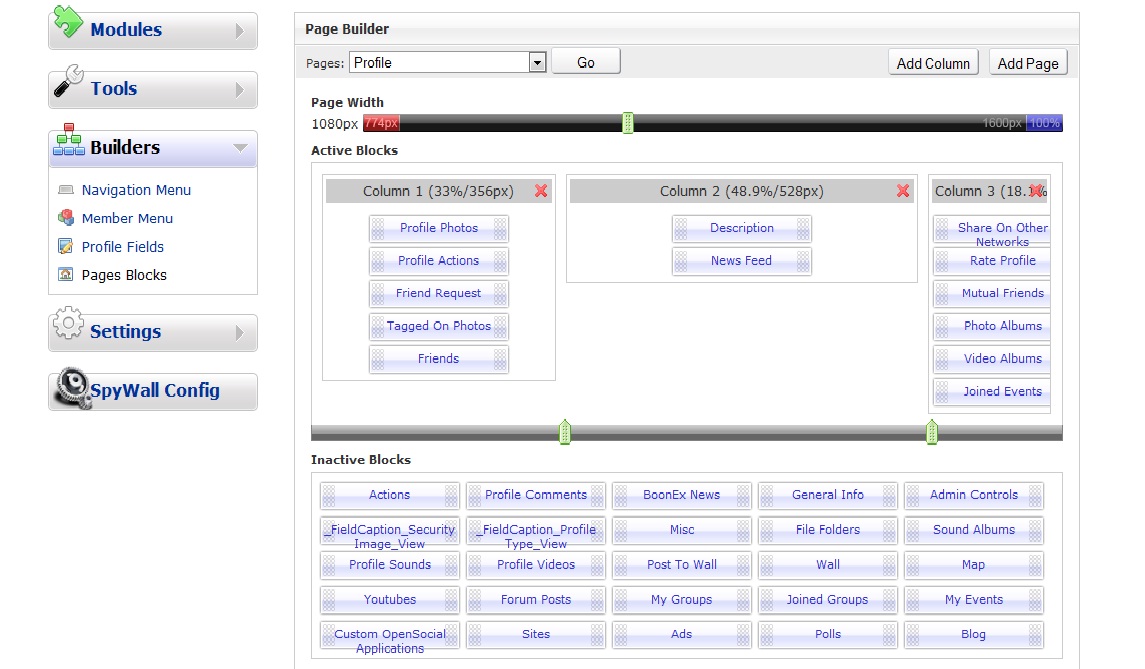Select the News Feed block
Screen dimensions: 1145x669
tap(741, 261)
